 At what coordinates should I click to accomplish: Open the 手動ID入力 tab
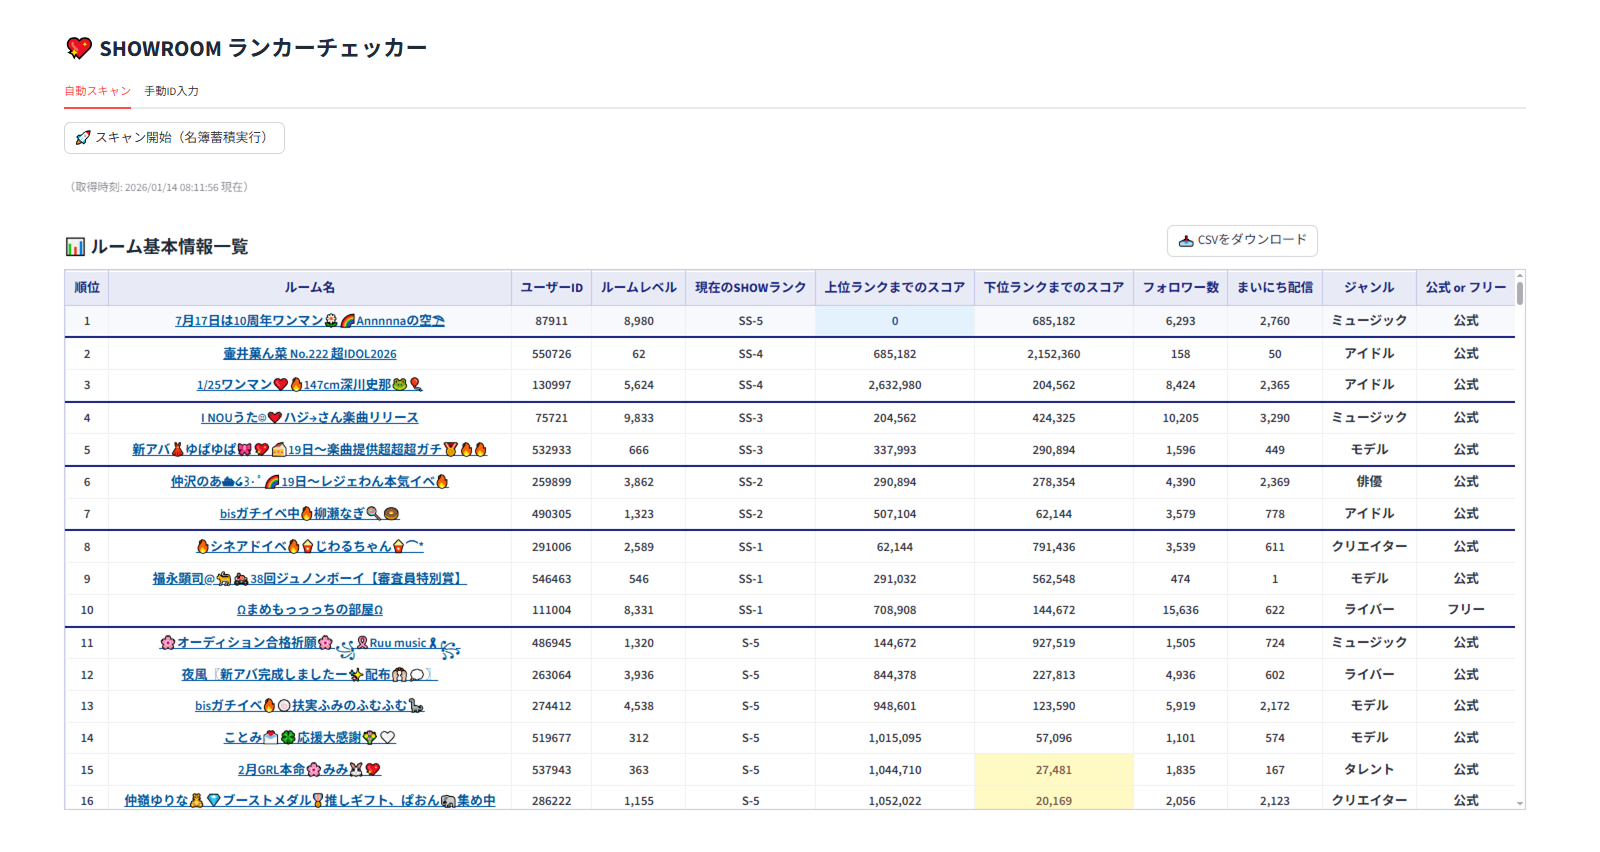(171, 91)
